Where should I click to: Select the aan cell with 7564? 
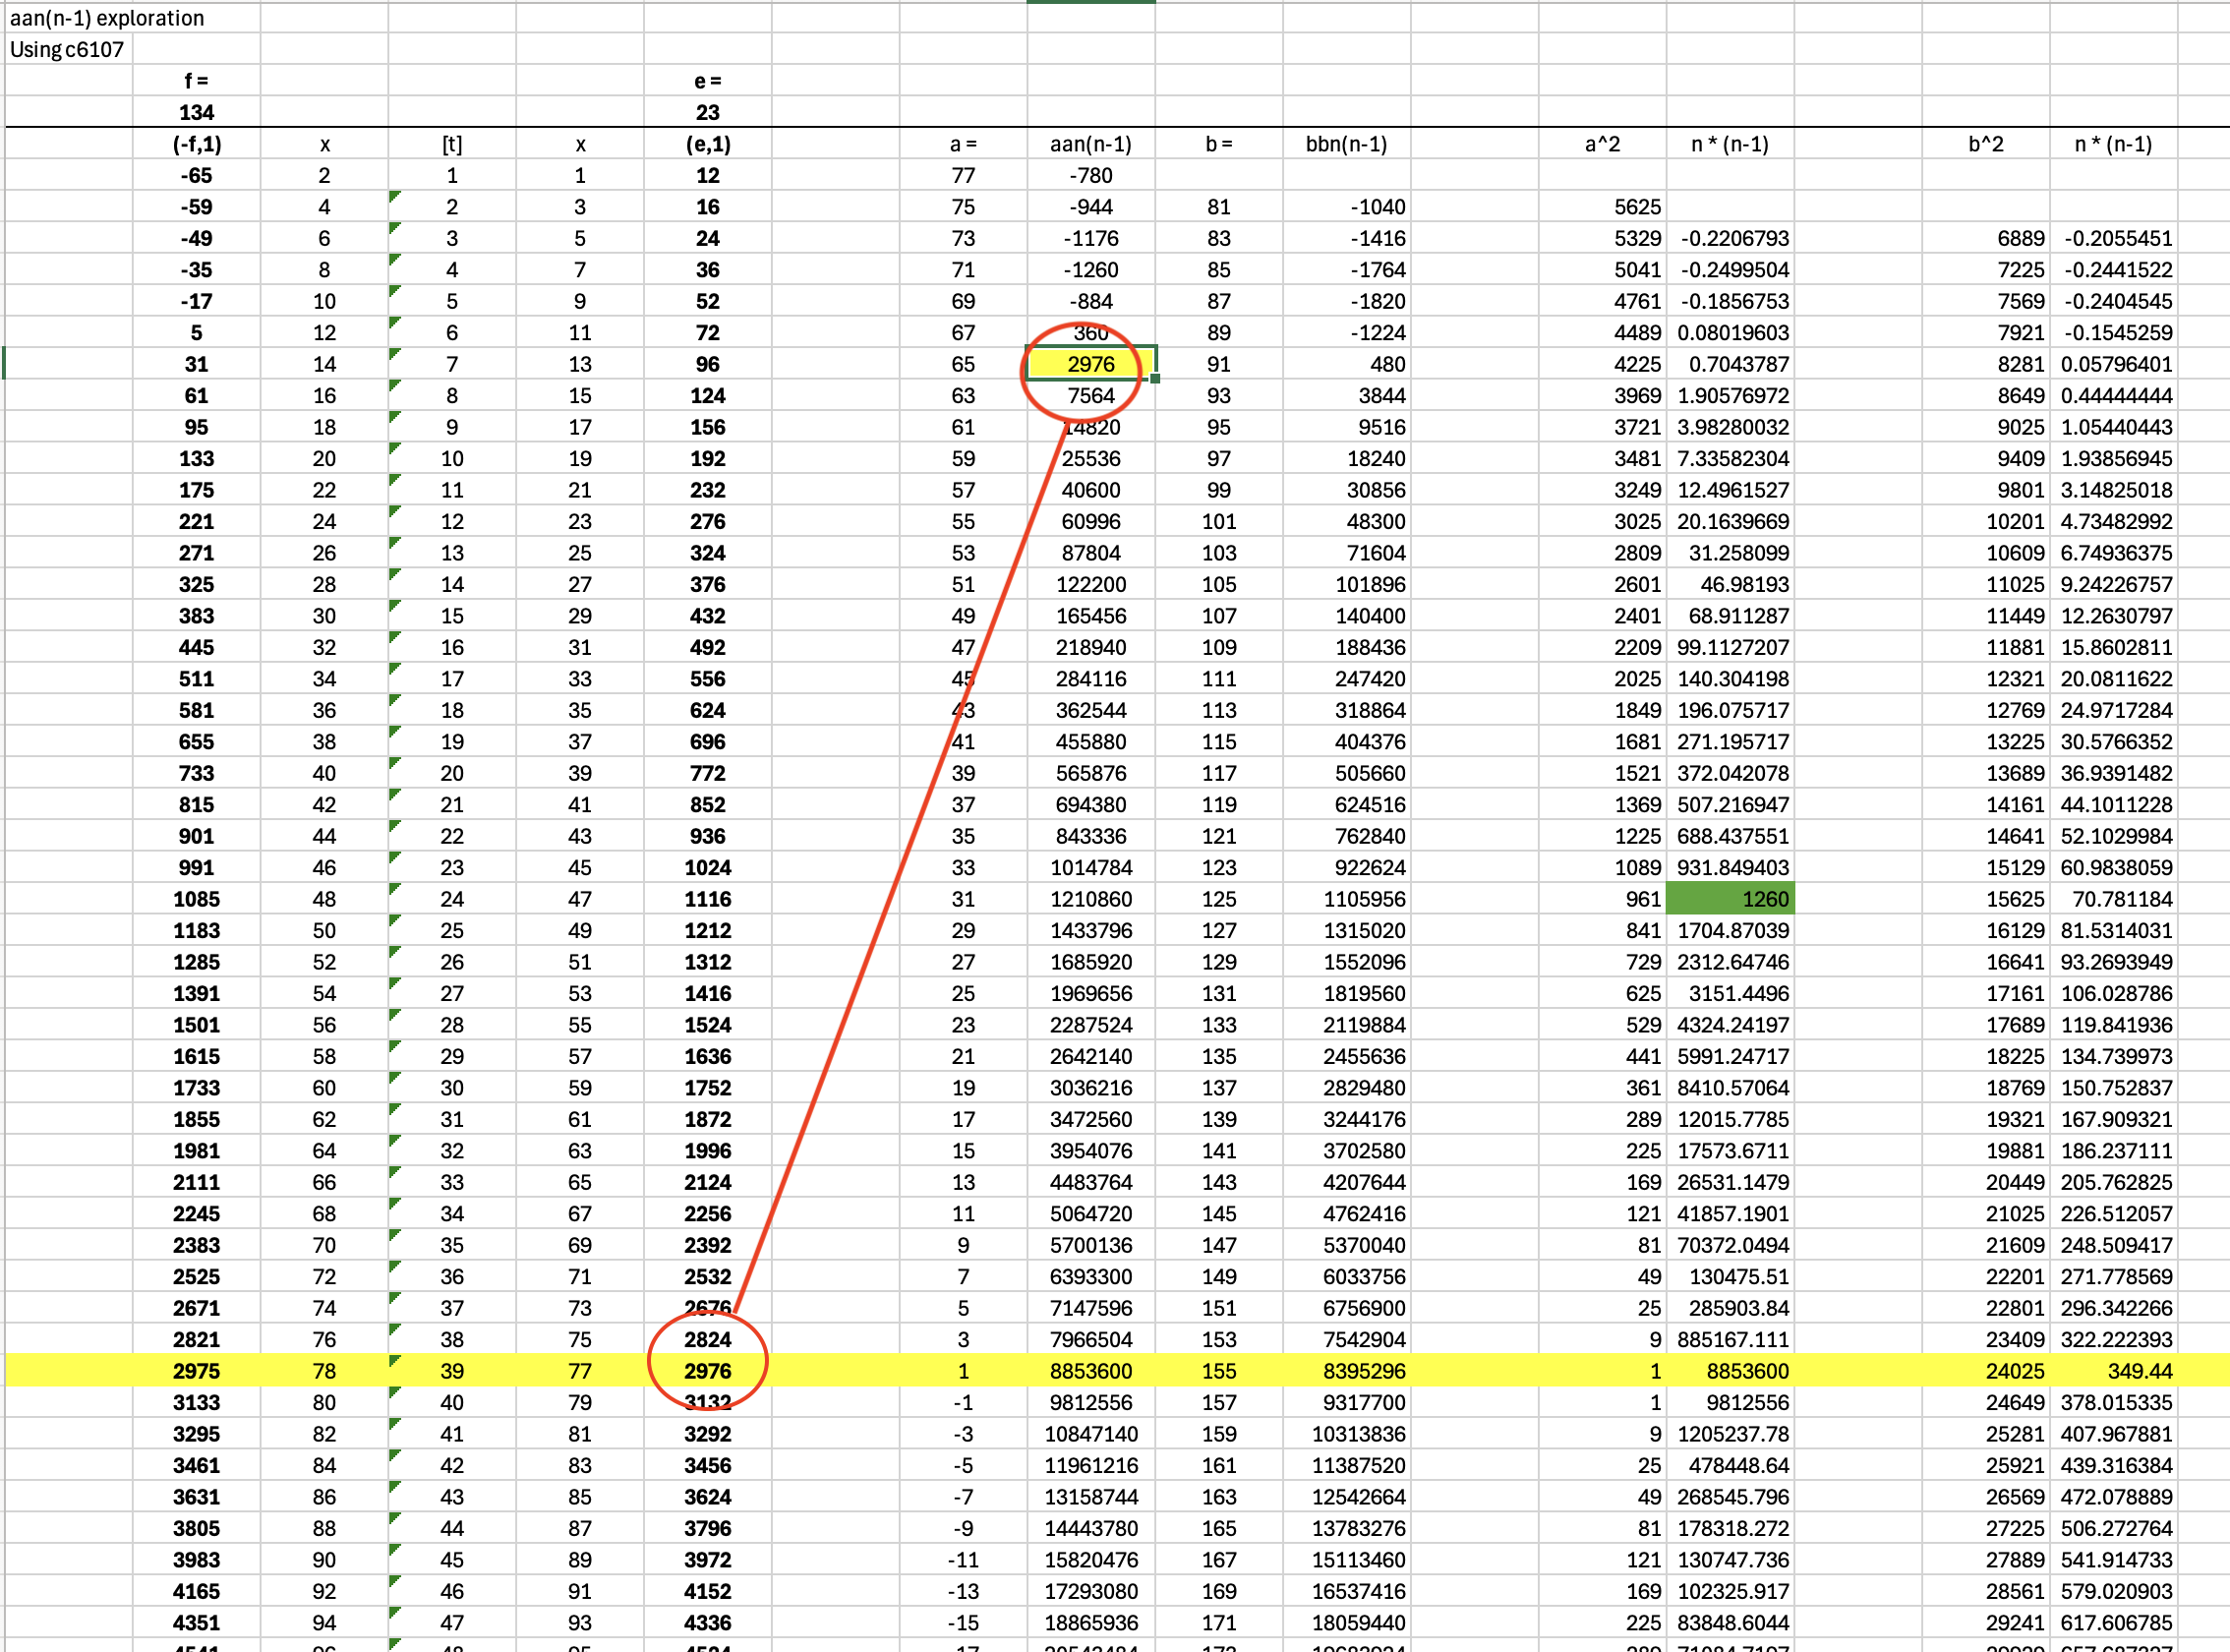1091,395
